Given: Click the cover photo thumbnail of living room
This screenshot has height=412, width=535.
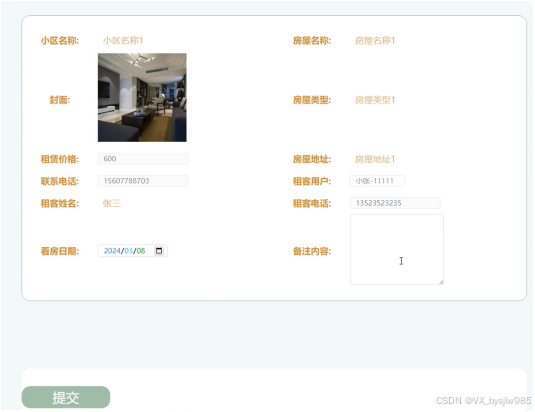Looking at the screenshot, I should (x=142, y=98).
